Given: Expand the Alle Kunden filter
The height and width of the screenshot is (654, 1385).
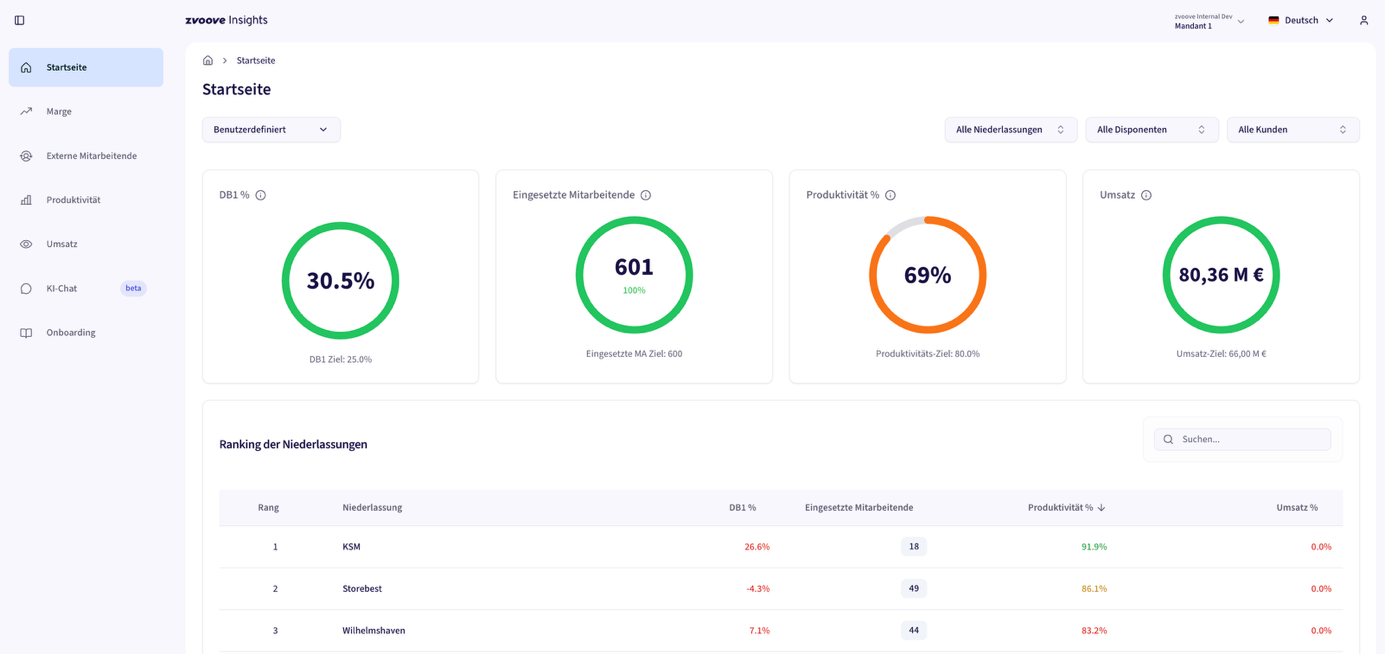Looking at the screenshot, I should 1292,130.
